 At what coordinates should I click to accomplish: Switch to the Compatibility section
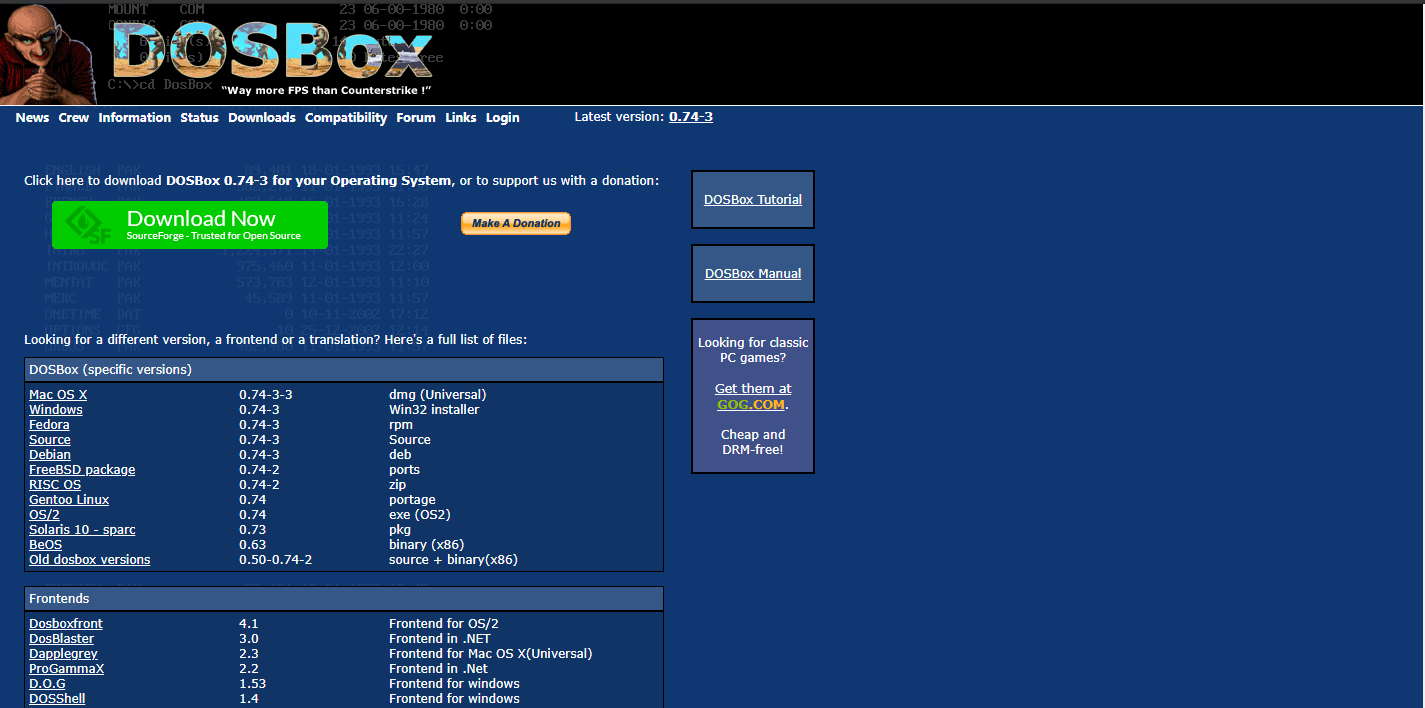coord(346,117)
